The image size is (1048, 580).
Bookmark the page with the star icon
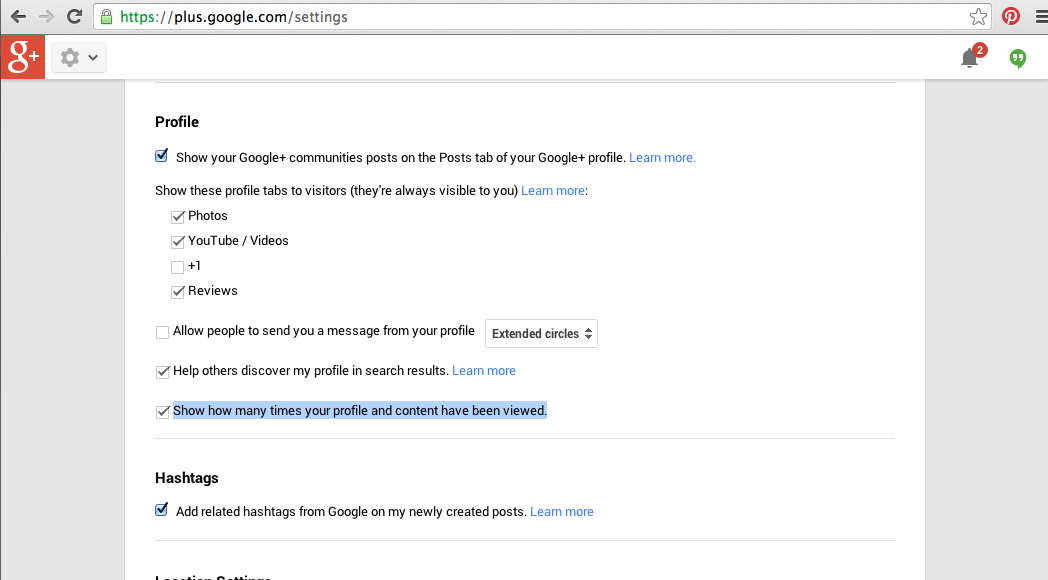point(977,16)
